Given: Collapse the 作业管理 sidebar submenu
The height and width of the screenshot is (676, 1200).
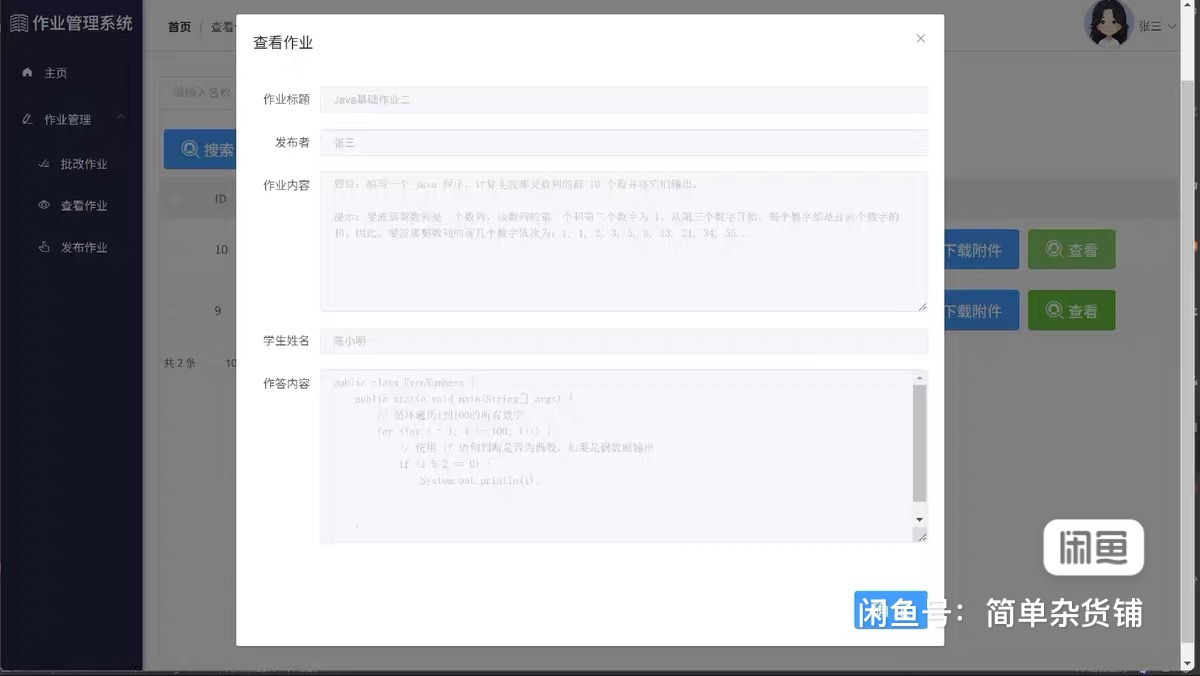Looking at the screenshot, I should [x=121, y=119].
